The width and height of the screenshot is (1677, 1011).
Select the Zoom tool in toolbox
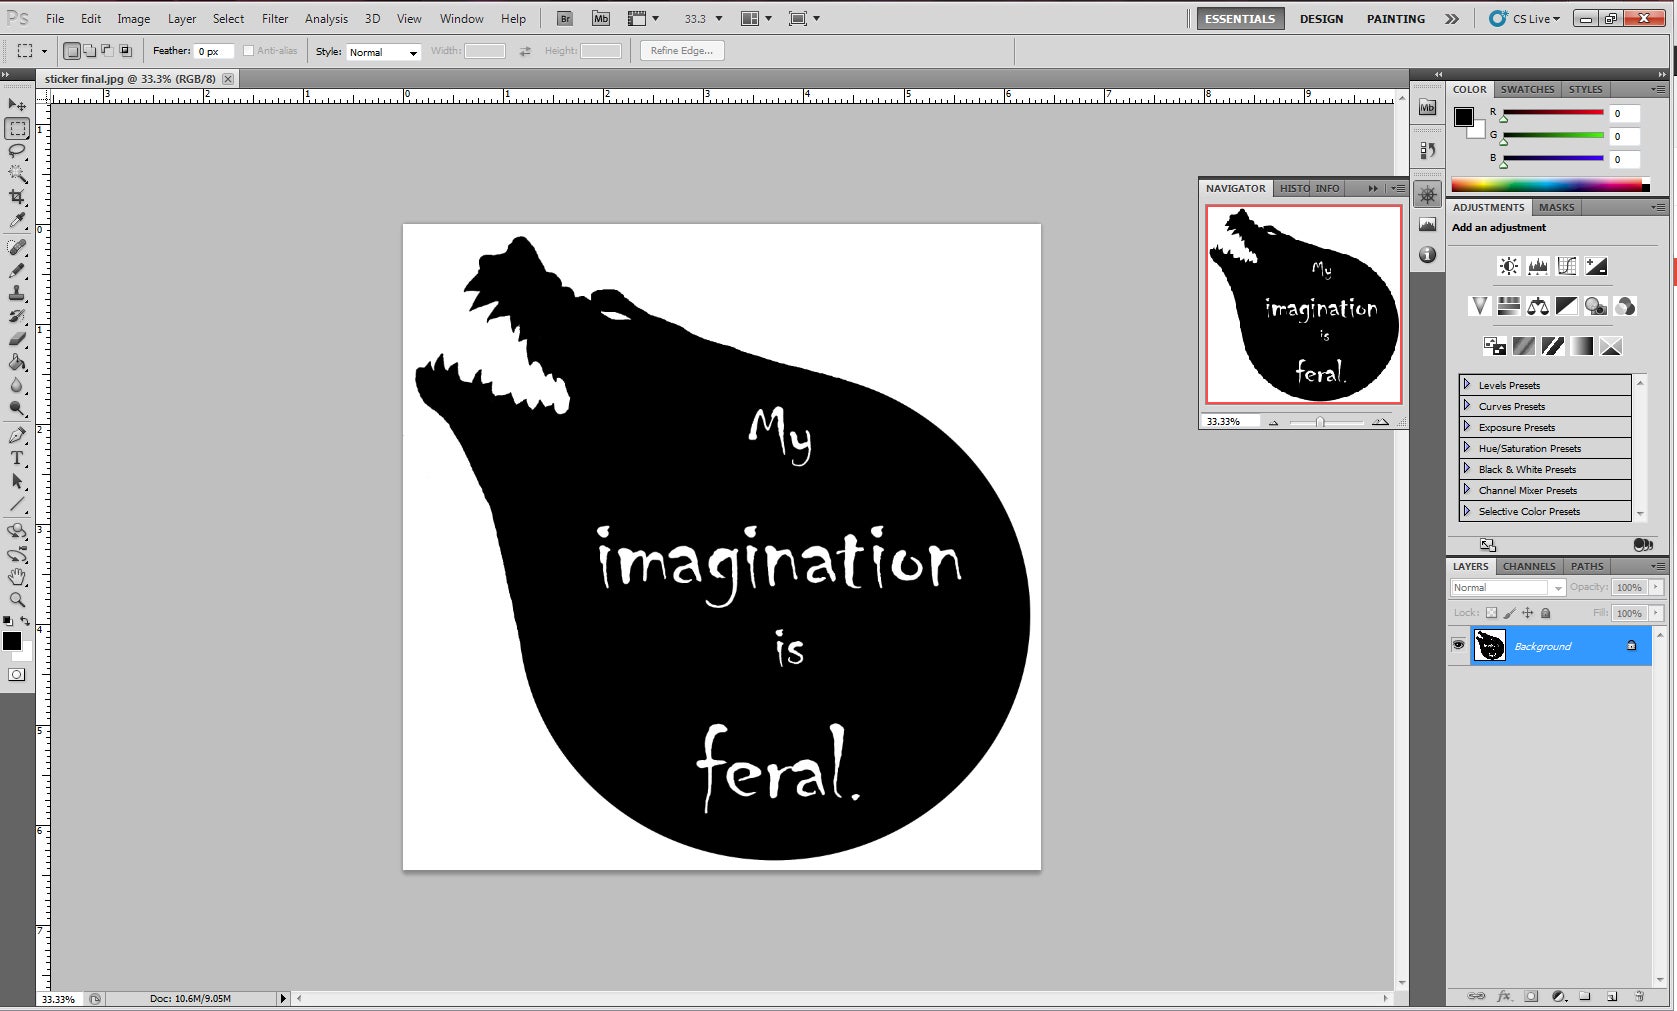pos(17,600)
